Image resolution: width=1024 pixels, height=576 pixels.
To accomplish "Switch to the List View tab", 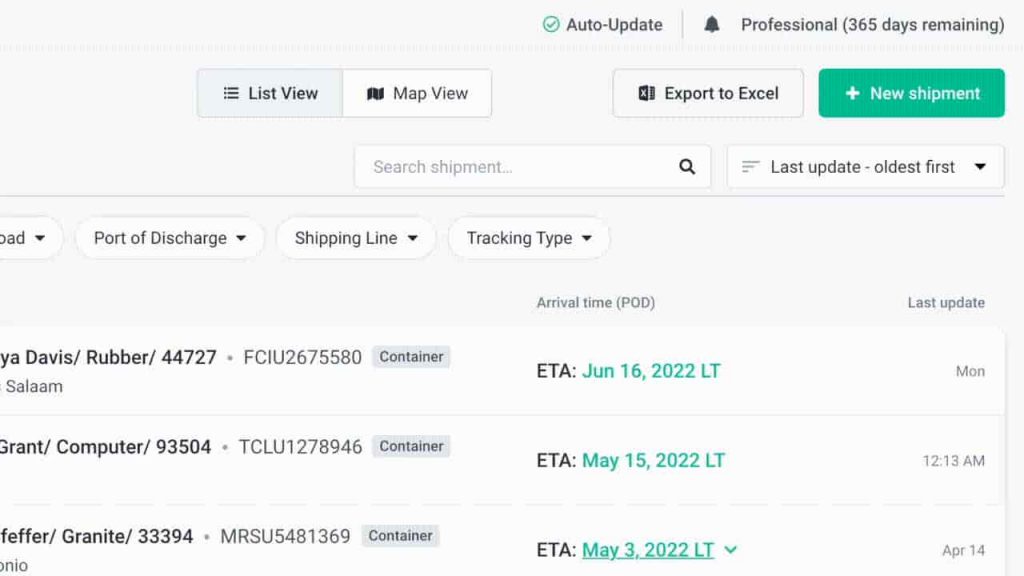I will [268, 93].
